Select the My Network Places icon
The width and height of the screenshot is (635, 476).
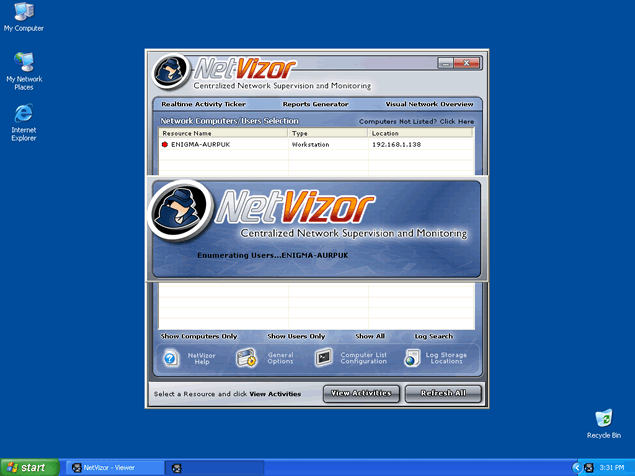[23, 62]
